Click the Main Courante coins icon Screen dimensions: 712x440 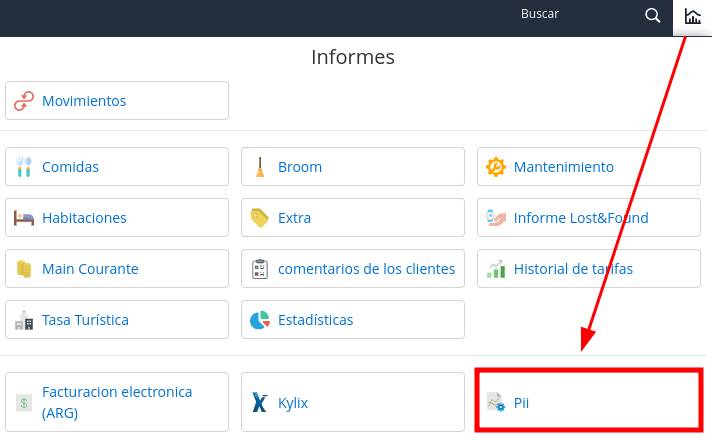[x=24, y=269]
